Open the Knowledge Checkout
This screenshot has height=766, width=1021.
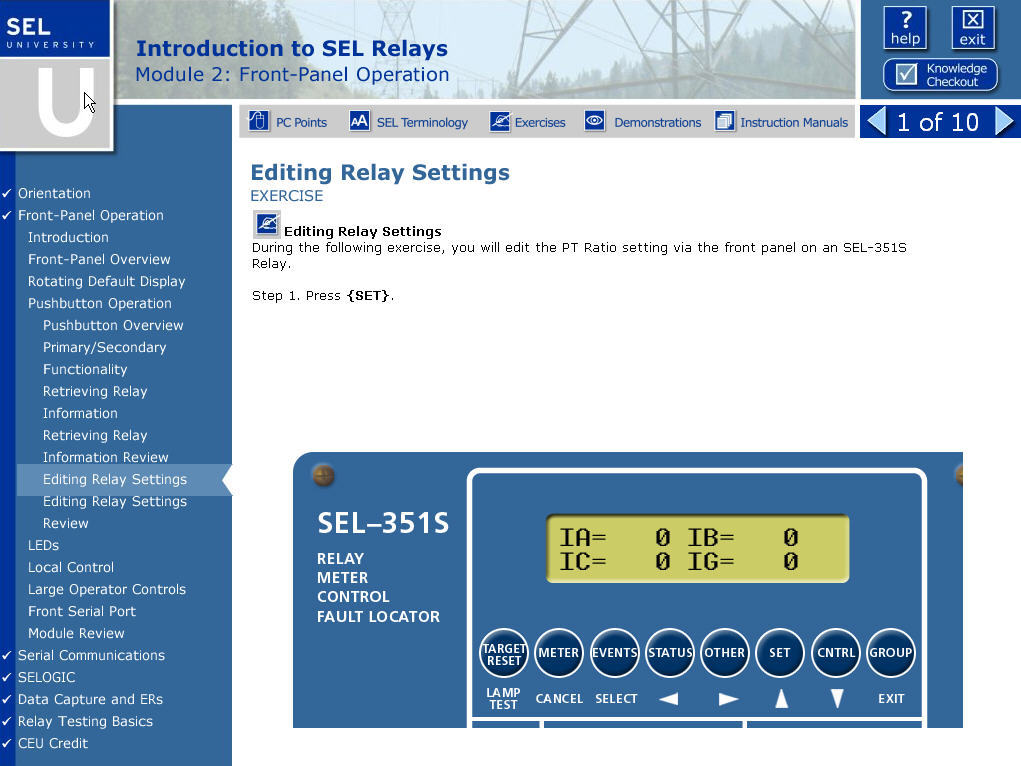[x=940, y=75]
